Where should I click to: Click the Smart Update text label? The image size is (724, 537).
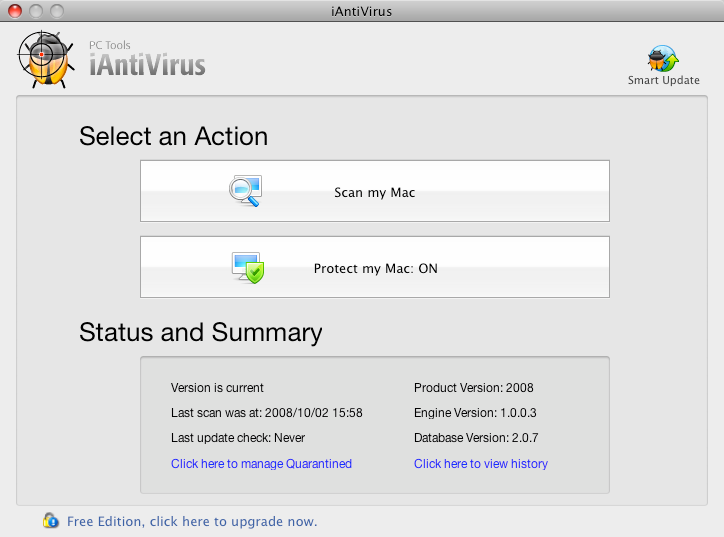point(663,81)
